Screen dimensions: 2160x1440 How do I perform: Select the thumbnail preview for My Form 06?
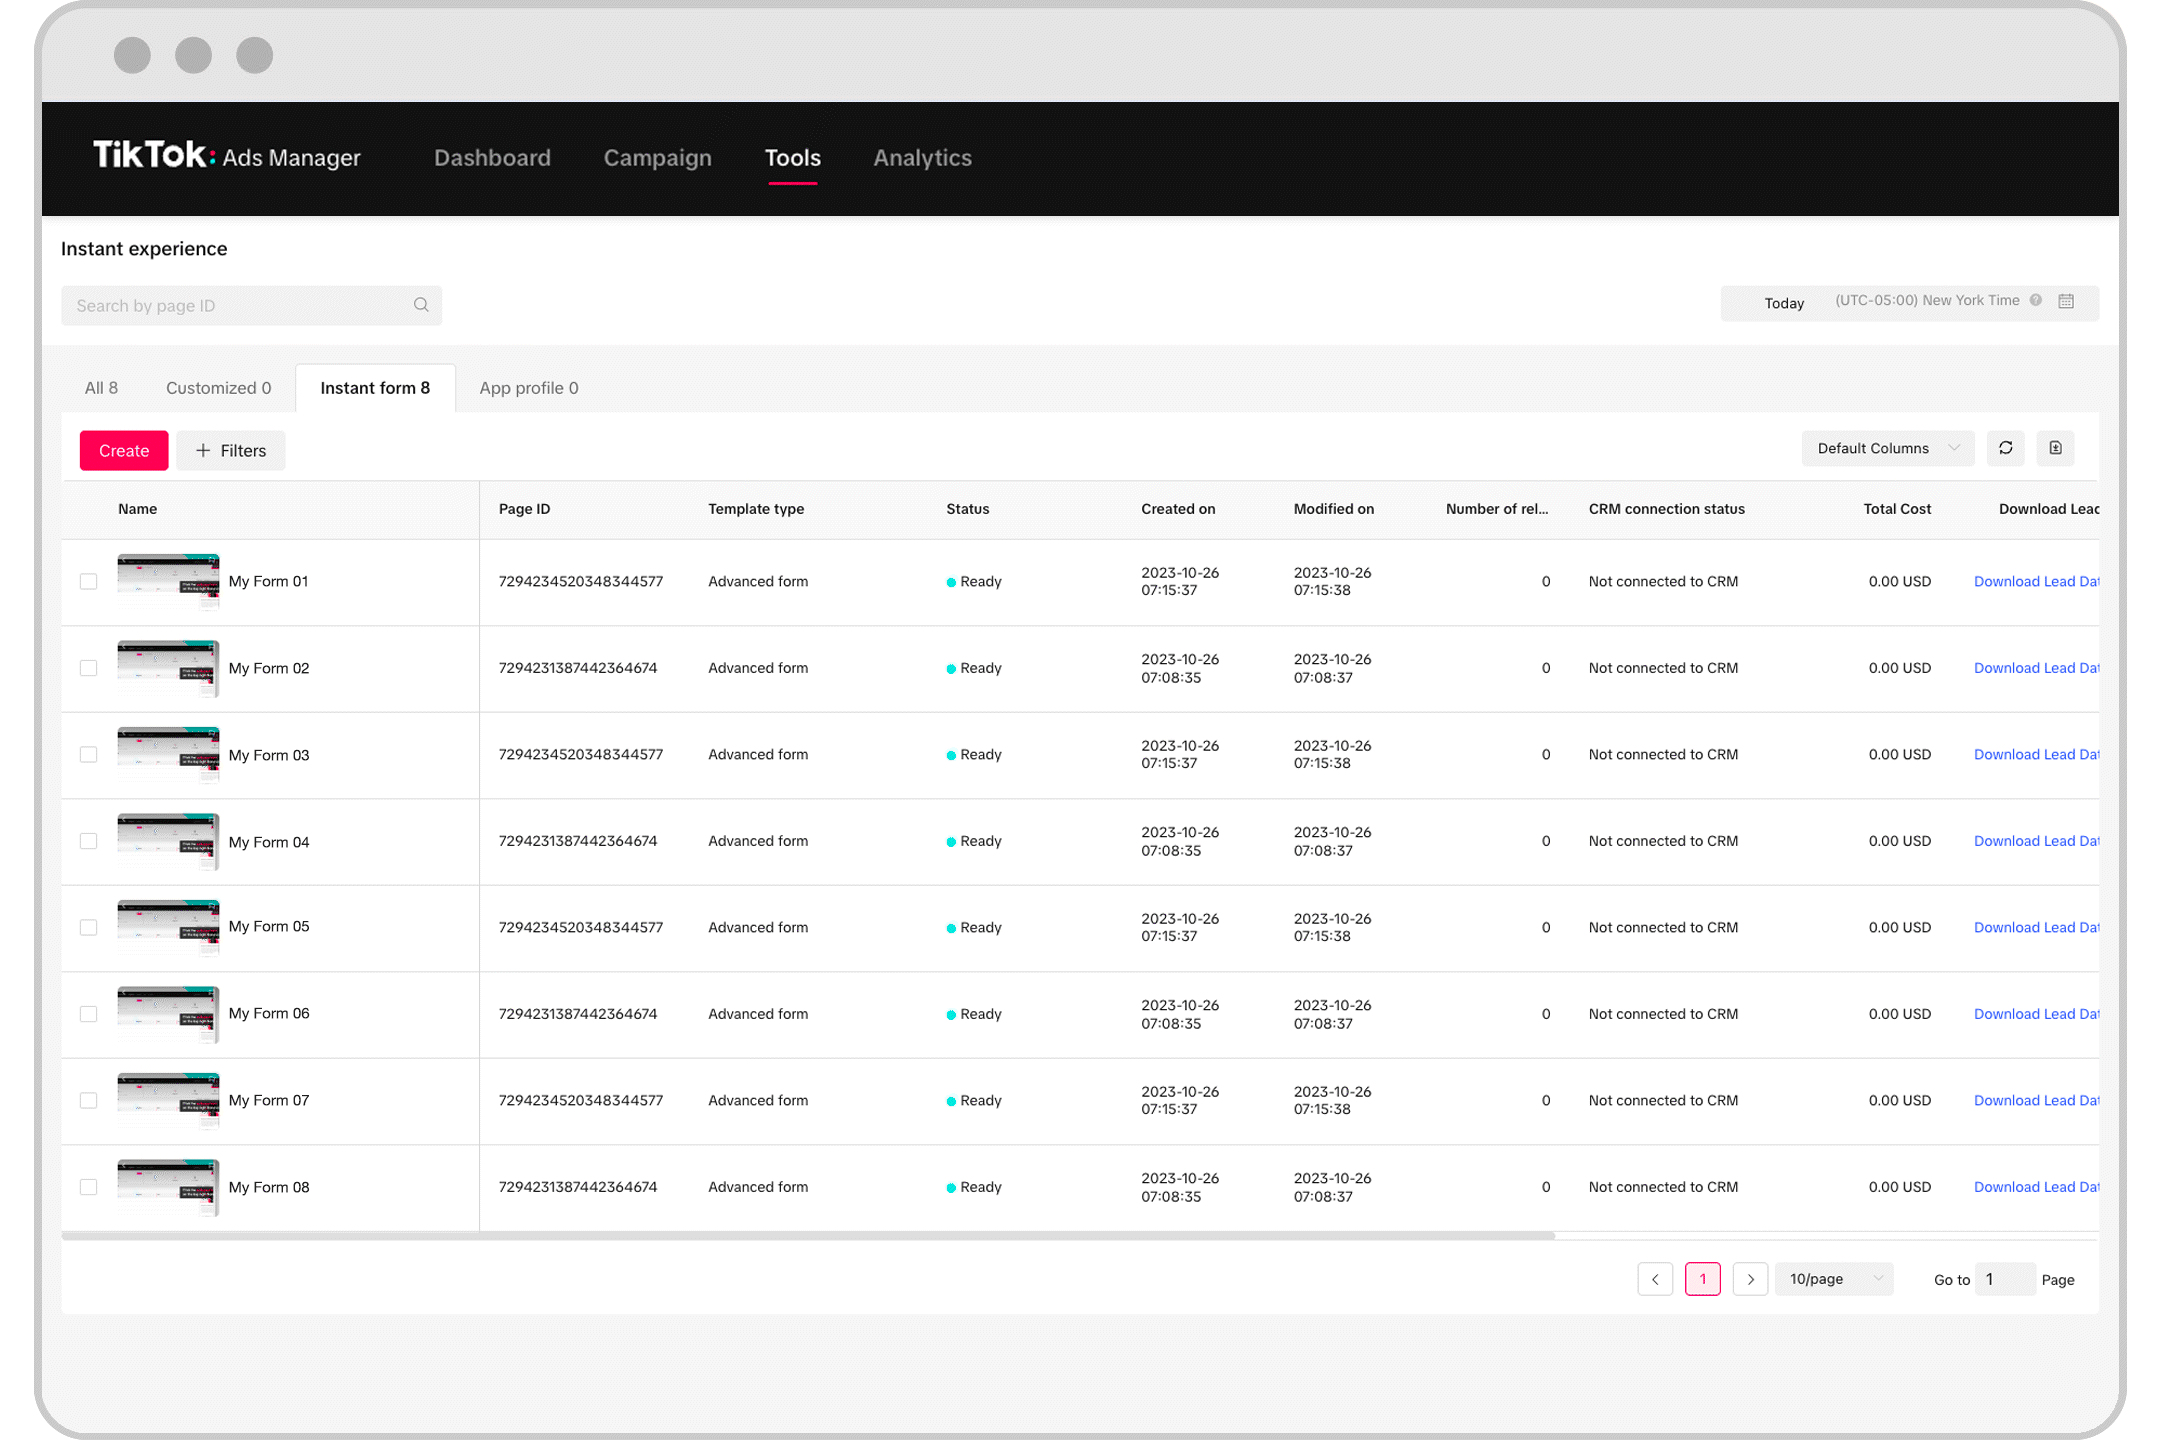167,1012
